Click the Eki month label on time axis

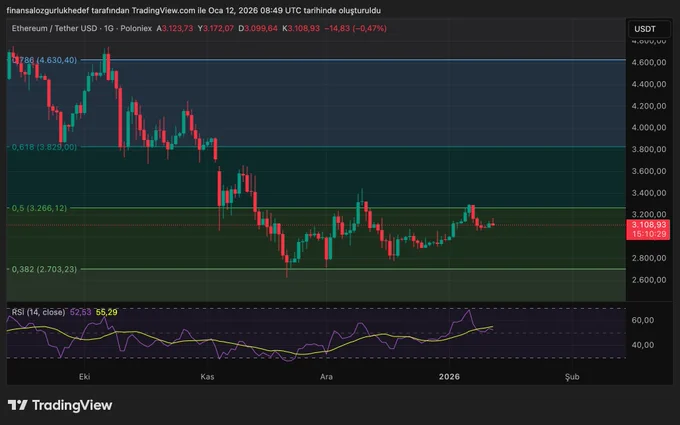[85, 376]
